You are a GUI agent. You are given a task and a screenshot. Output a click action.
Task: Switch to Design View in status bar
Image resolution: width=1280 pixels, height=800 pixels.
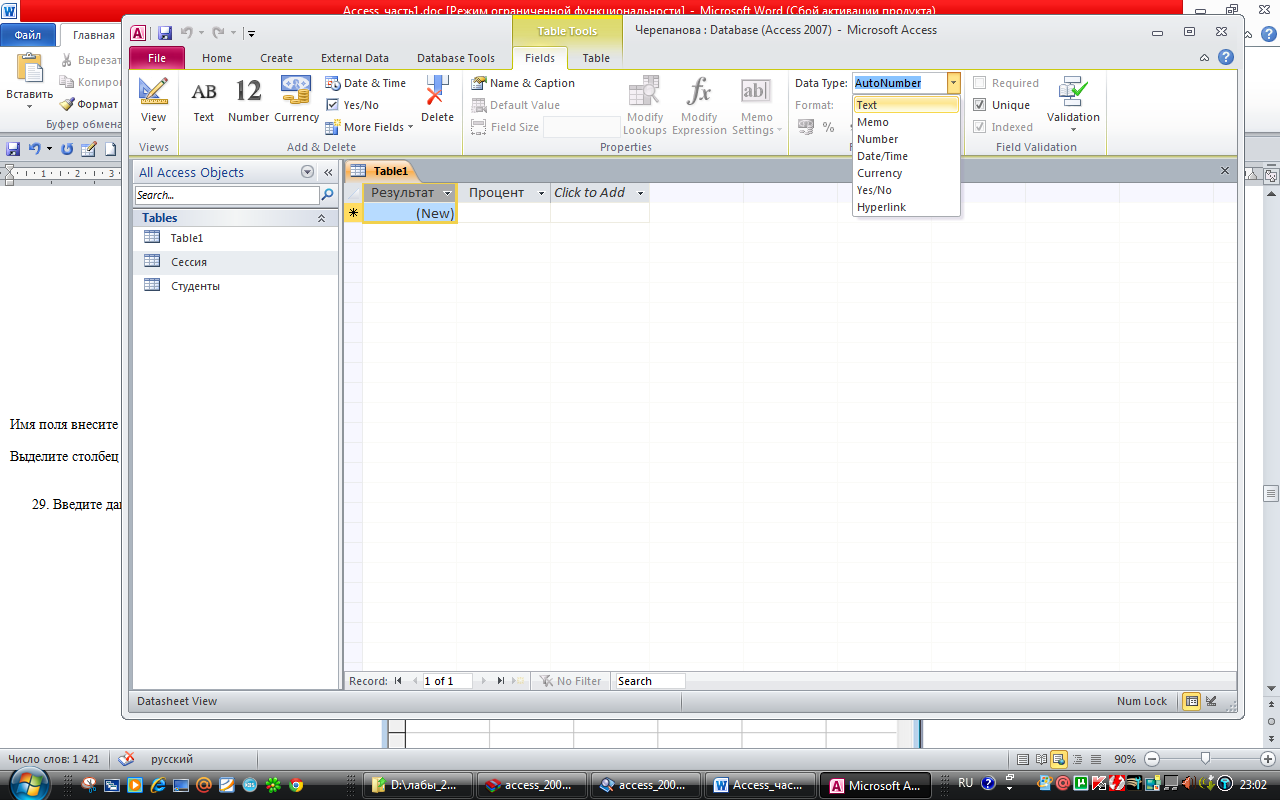click(x=1211, y=701)
